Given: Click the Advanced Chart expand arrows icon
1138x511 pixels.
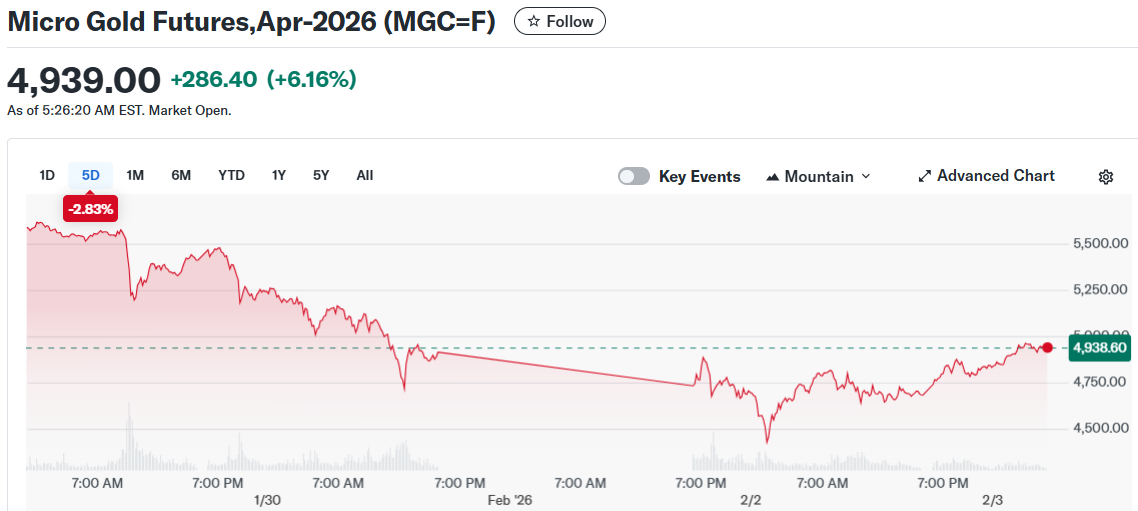Looking at the screenshot, I should pyautogui.click(x=924, y=176).
